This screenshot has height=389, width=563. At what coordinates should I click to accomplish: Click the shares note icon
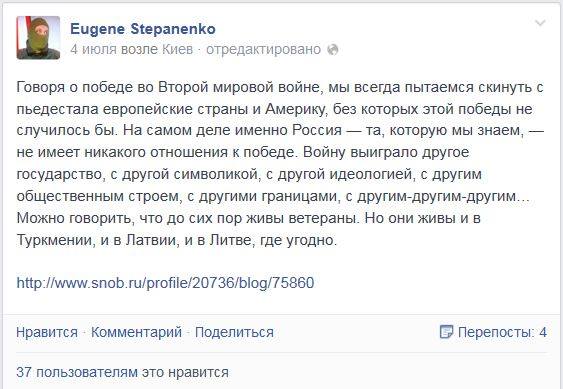tap(446, 332)
